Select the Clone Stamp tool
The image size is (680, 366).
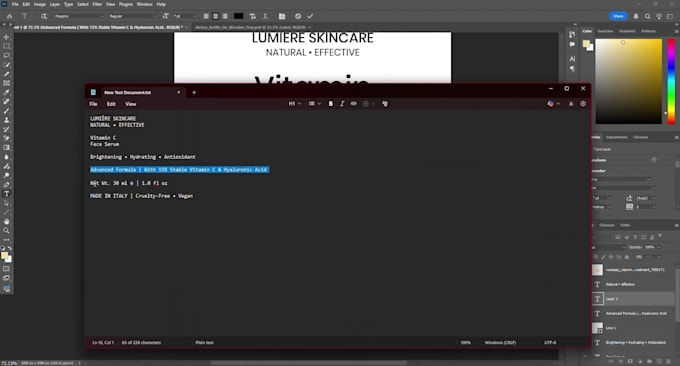pyautogui.click(x=7, y=120)
